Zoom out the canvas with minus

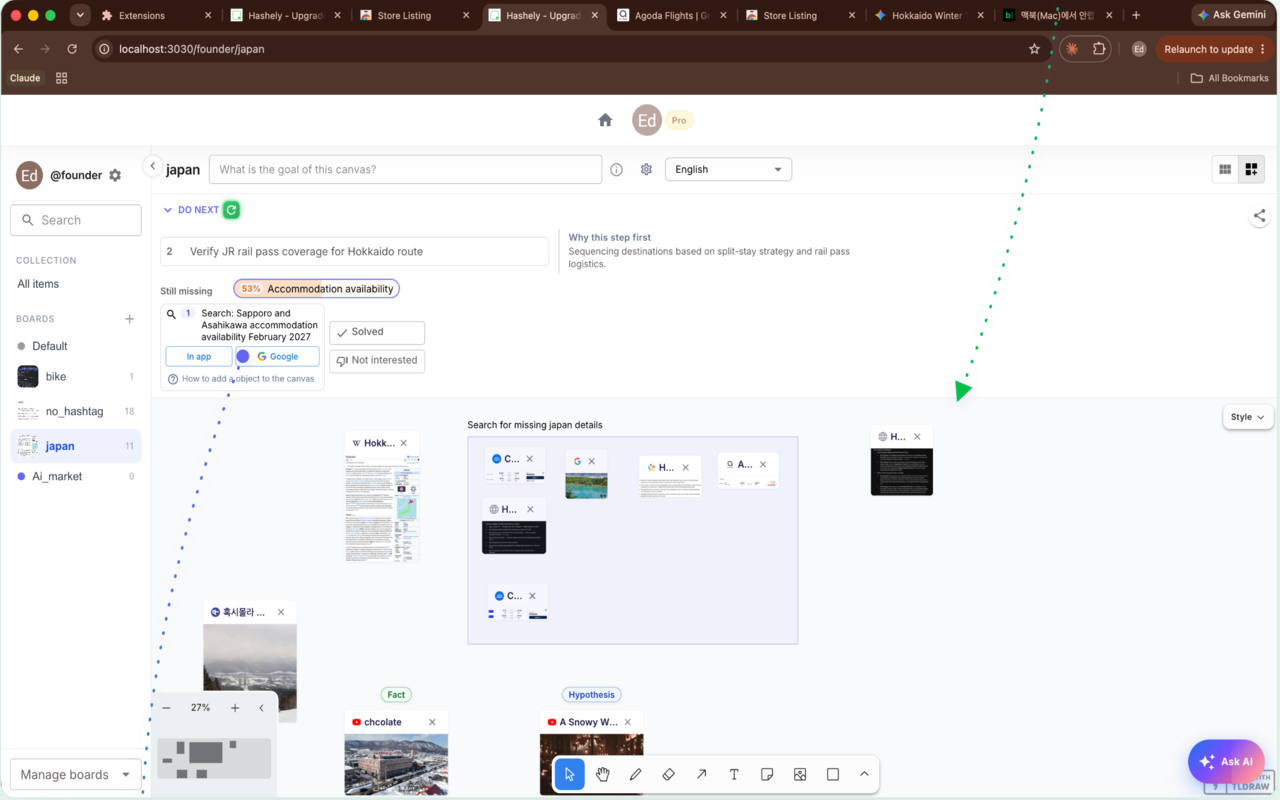click(x=166, y=708)
